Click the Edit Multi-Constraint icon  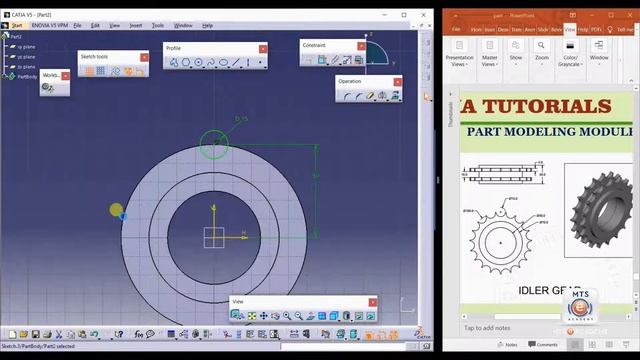point(359,60)
